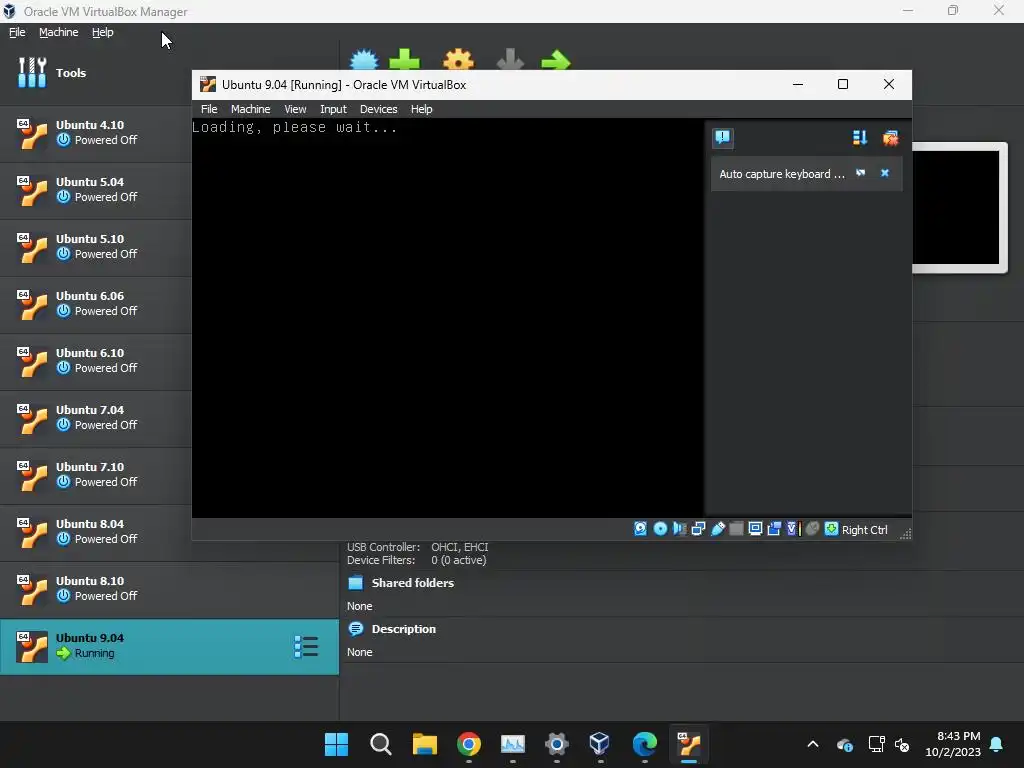Click the delete all notifications icon

coord(890,138)
